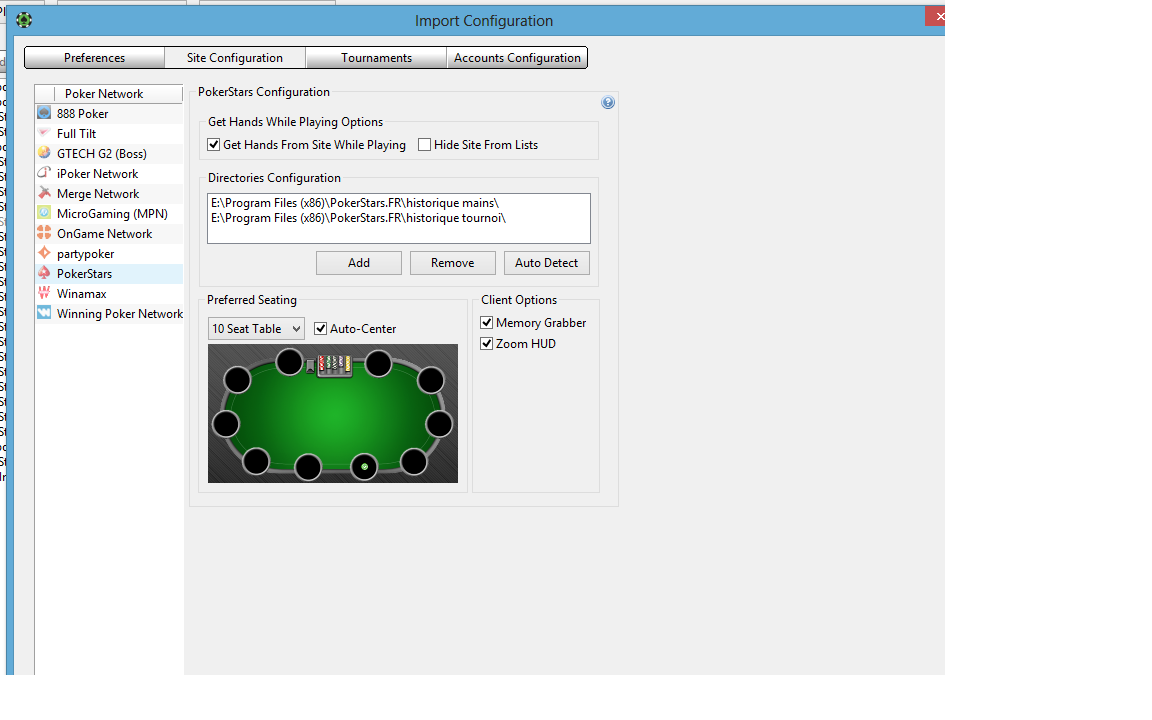Click the Winamax icon
The height and width of the screenshot is (720, 1152).
(x=44, y=293)
